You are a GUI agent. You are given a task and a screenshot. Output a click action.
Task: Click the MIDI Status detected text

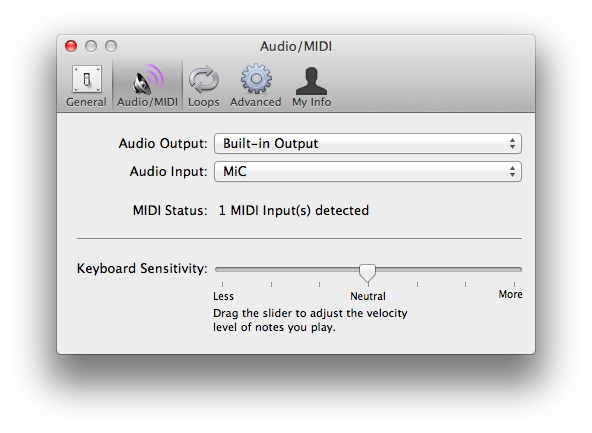(x=294, y=211)
